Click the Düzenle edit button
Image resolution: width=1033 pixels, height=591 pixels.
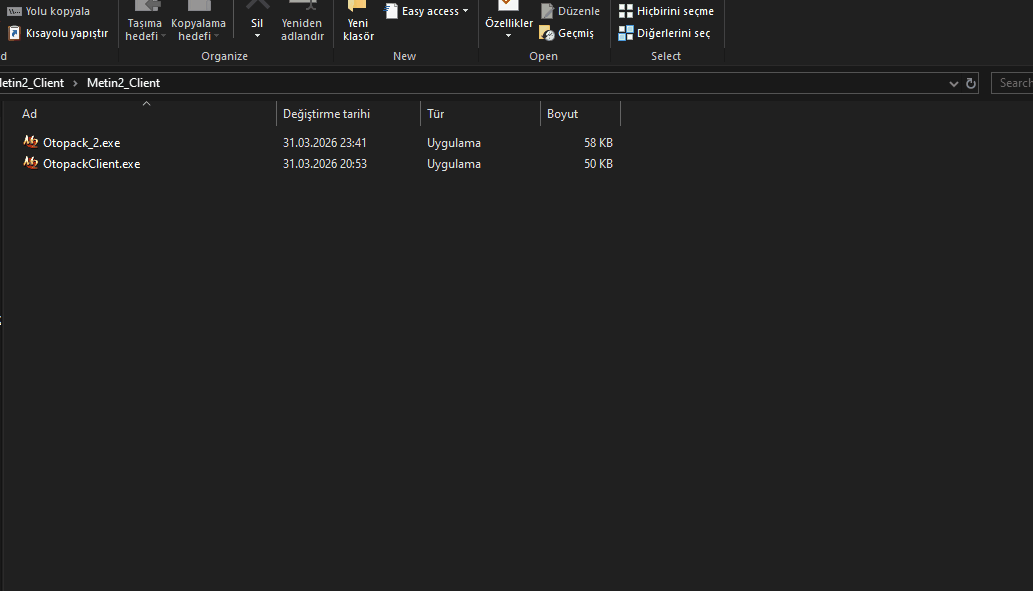[570, 11]
